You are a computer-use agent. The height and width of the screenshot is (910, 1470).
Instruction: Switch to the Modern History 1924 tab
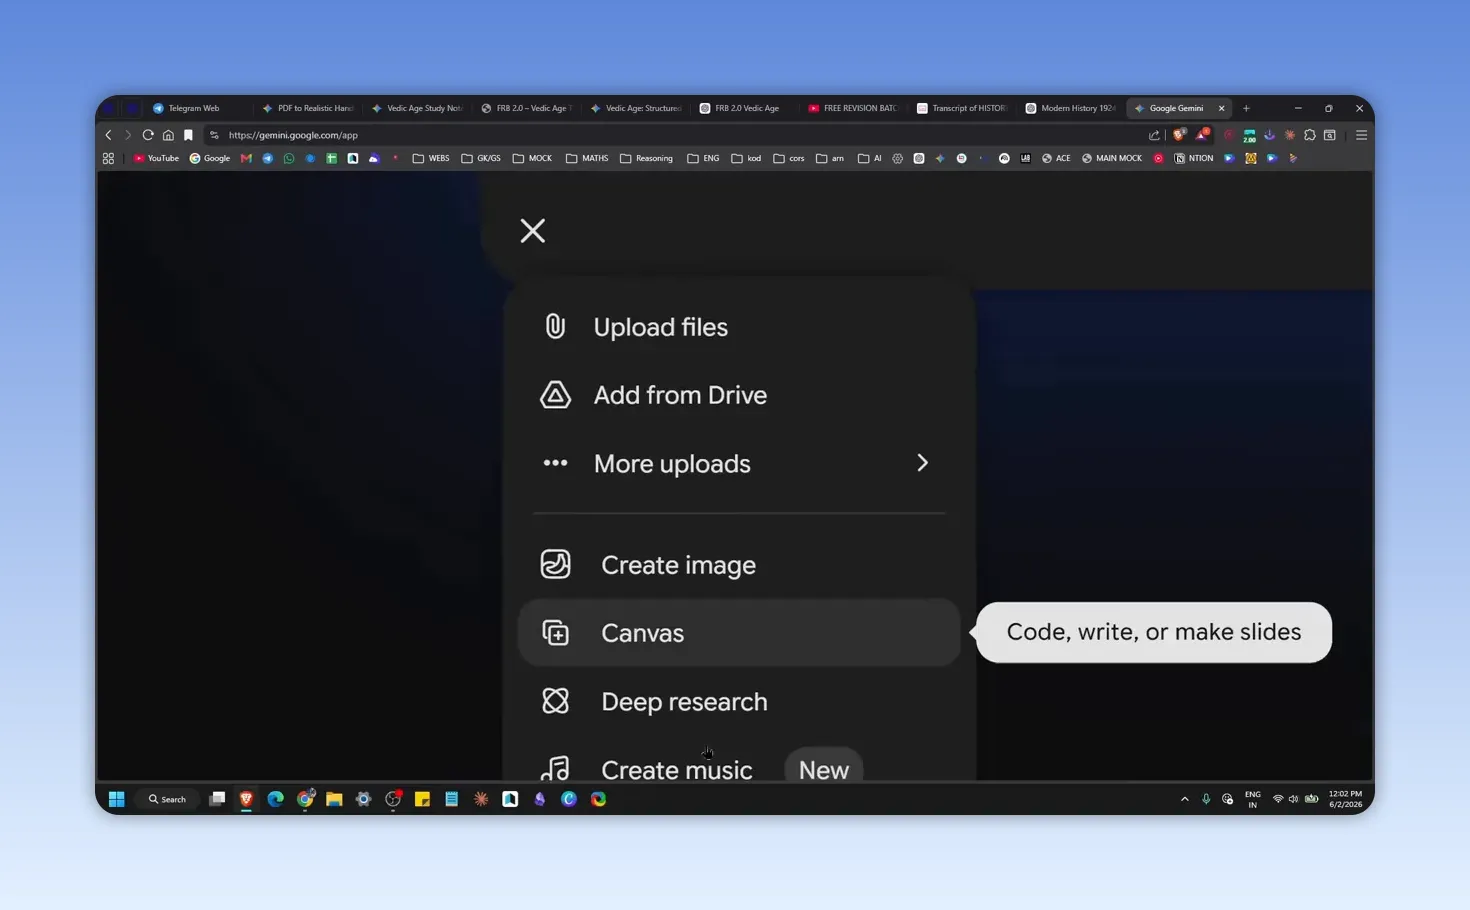point(1071,108)
